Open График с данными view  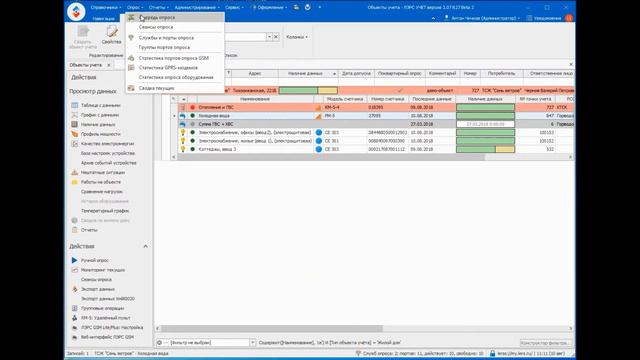click(100, 115)
